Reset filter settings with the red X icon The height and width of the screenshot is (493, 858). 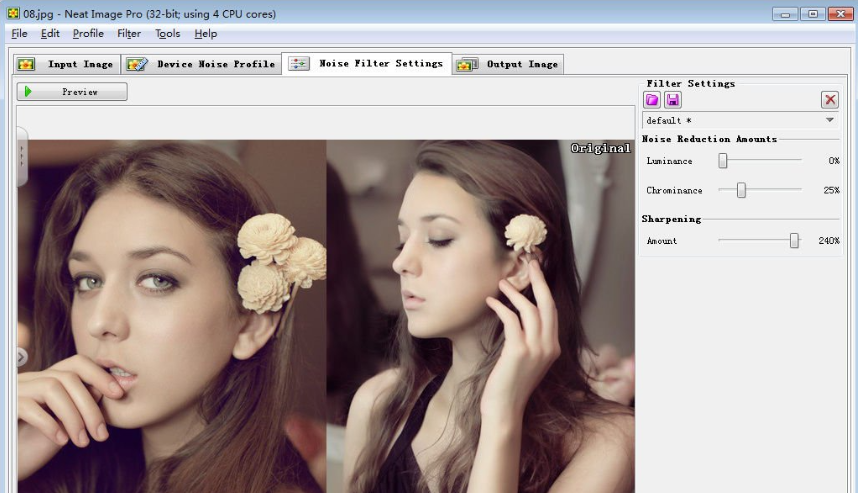[830, 100]
